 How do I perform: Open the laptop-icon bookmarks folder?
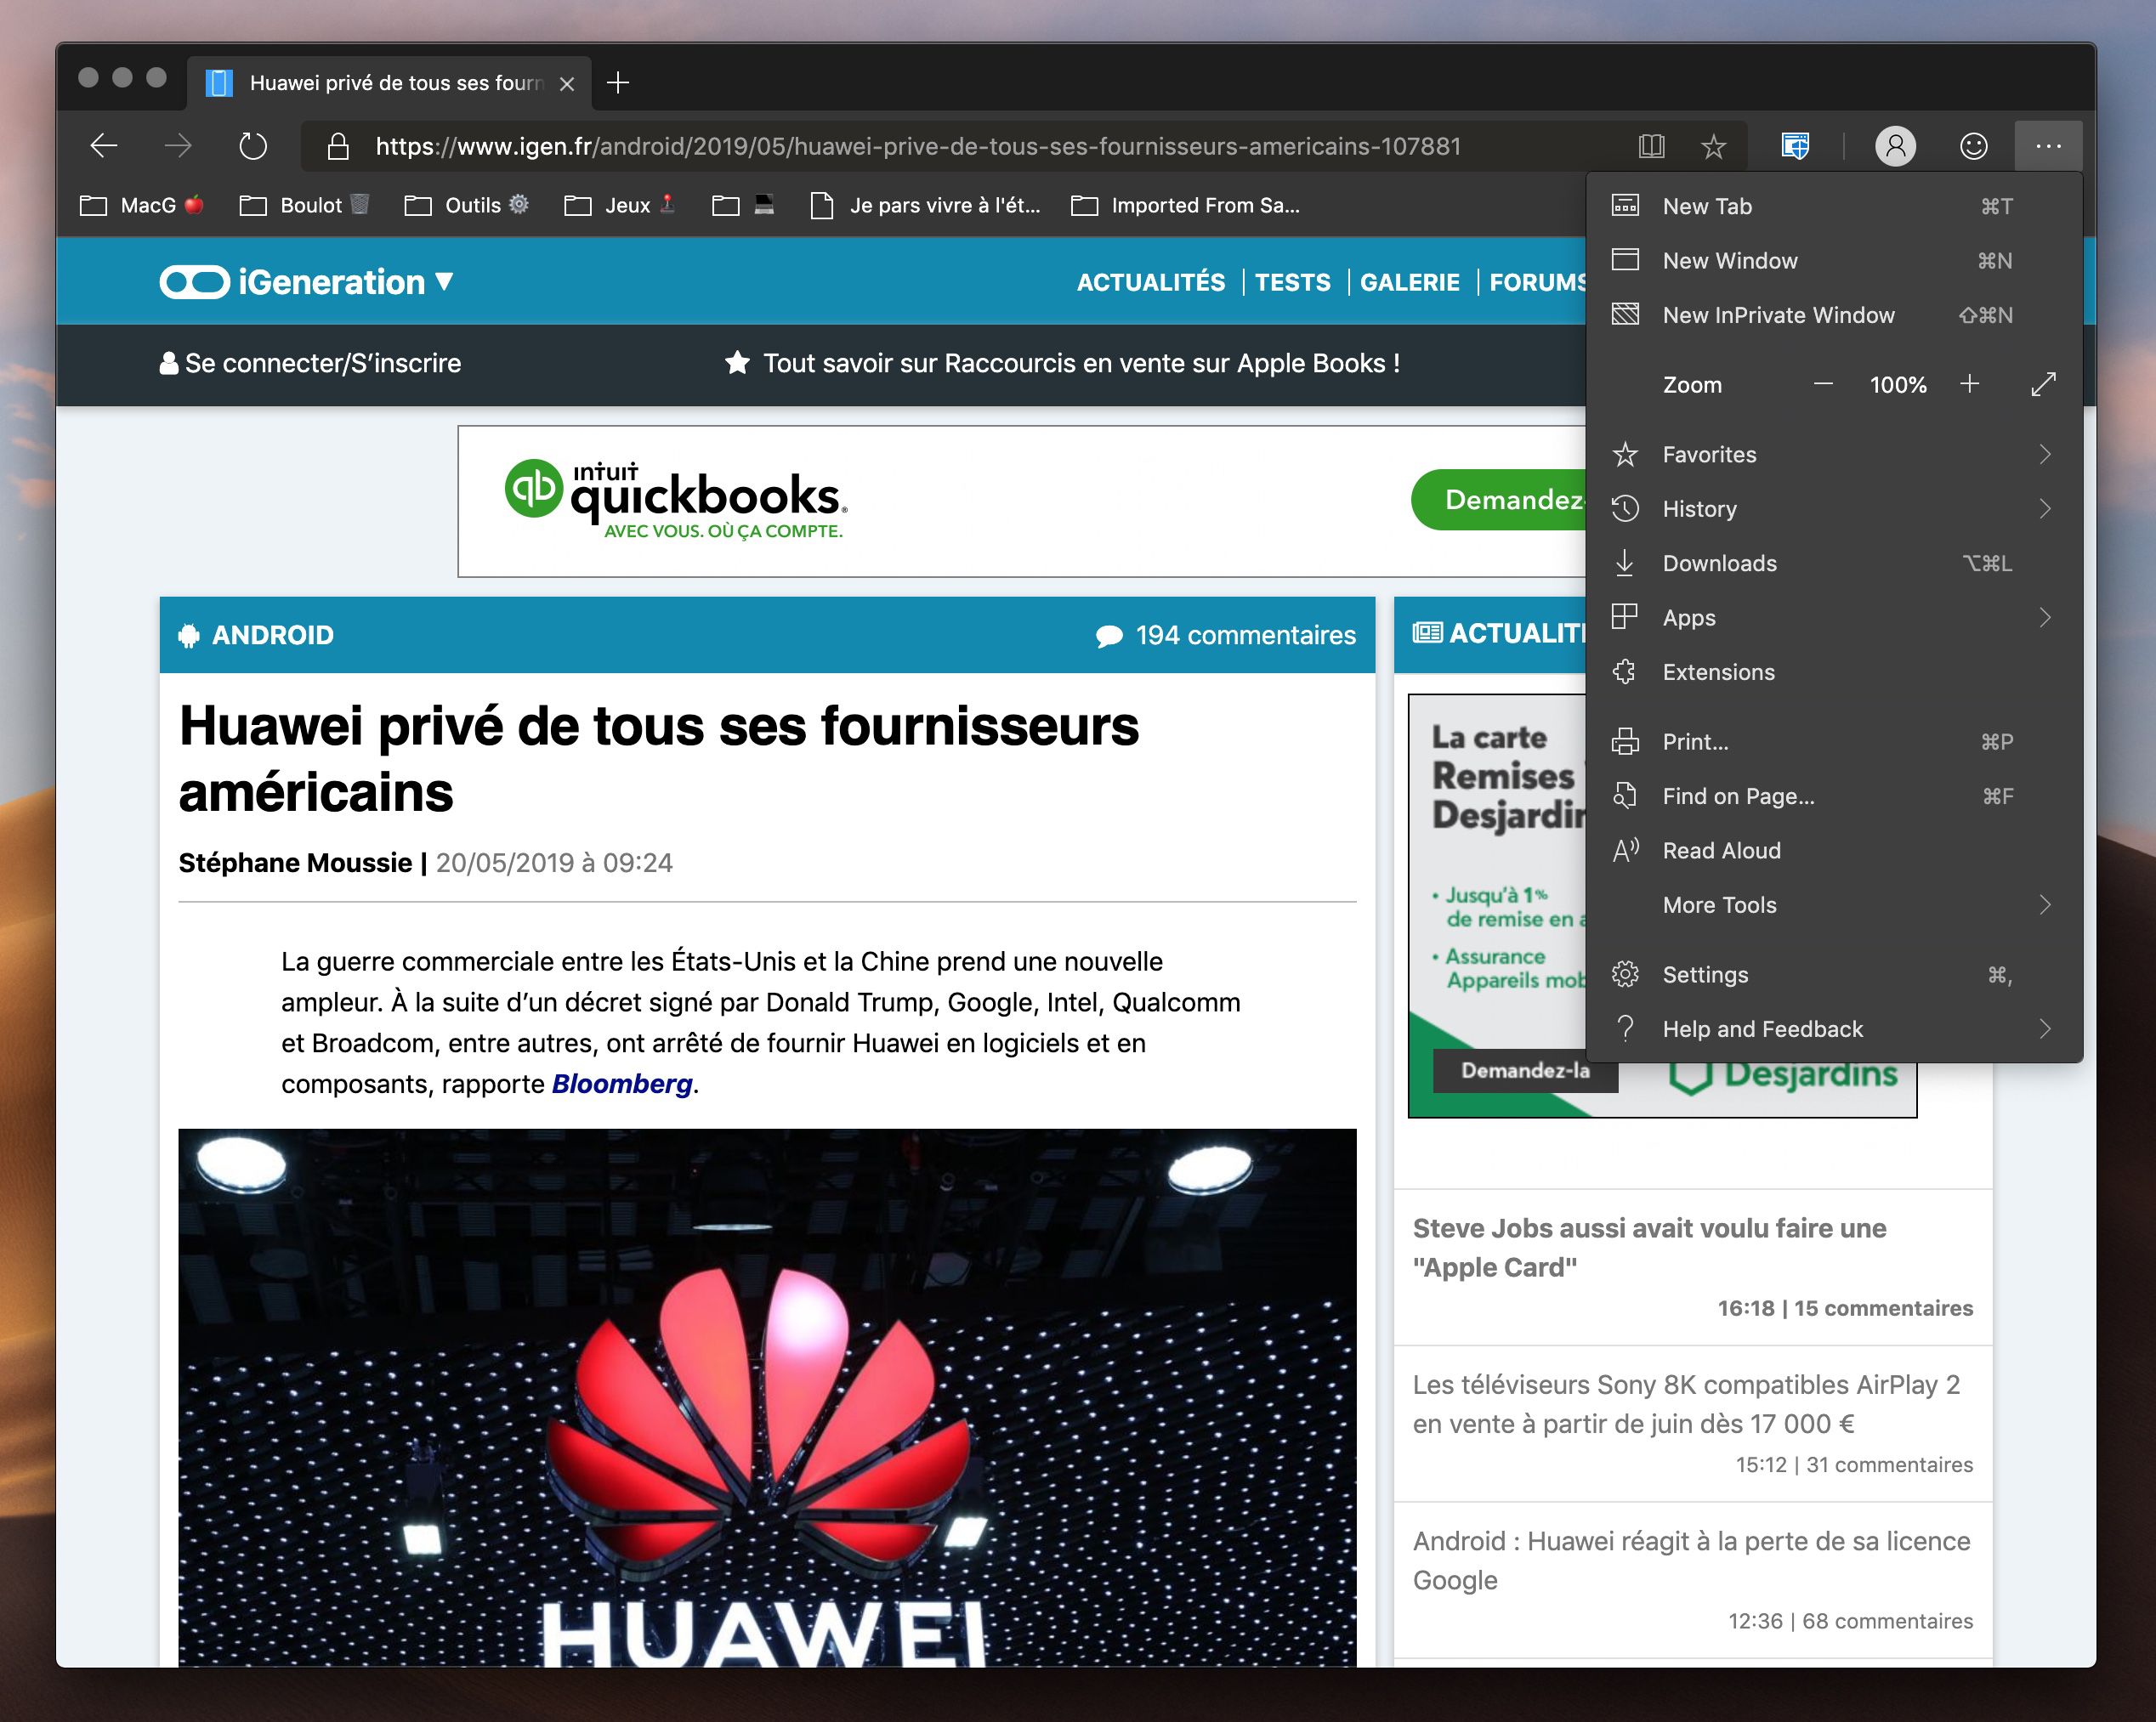[743, 205]
